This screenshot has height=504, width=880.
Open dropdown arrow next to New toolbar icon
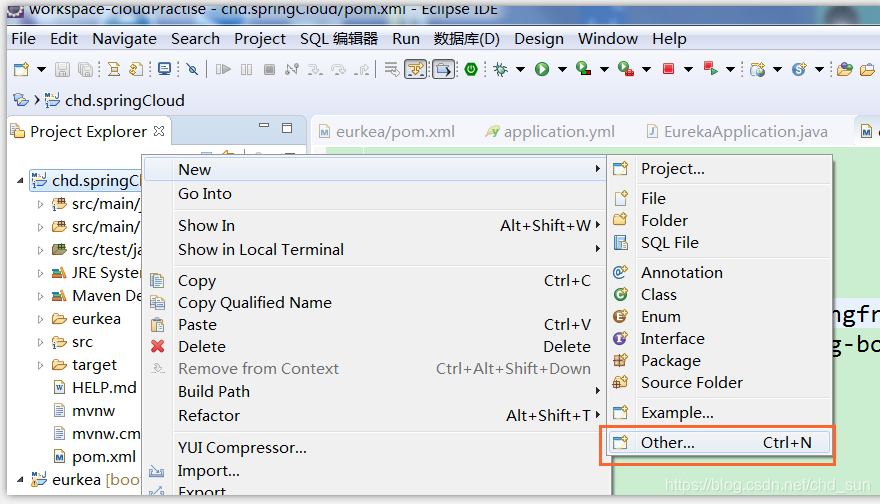point(41,70)
